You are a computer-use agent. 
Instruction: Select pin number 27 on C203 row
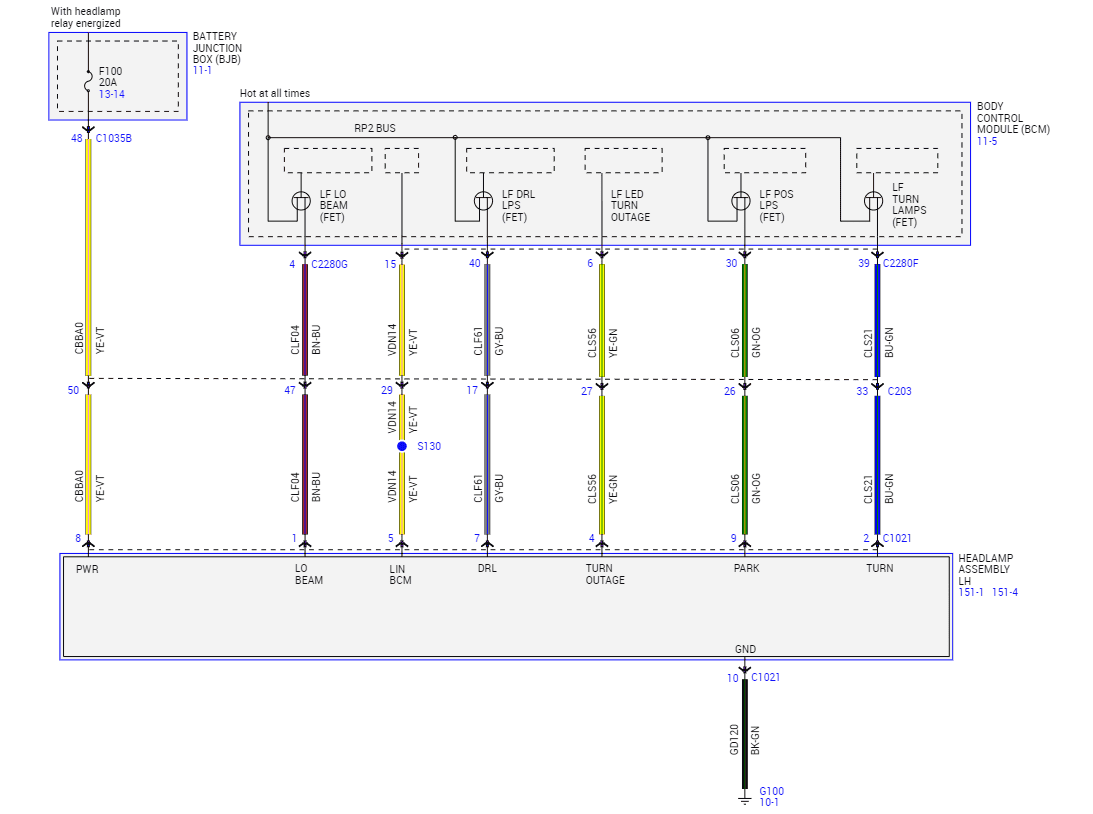coord(587,391)
